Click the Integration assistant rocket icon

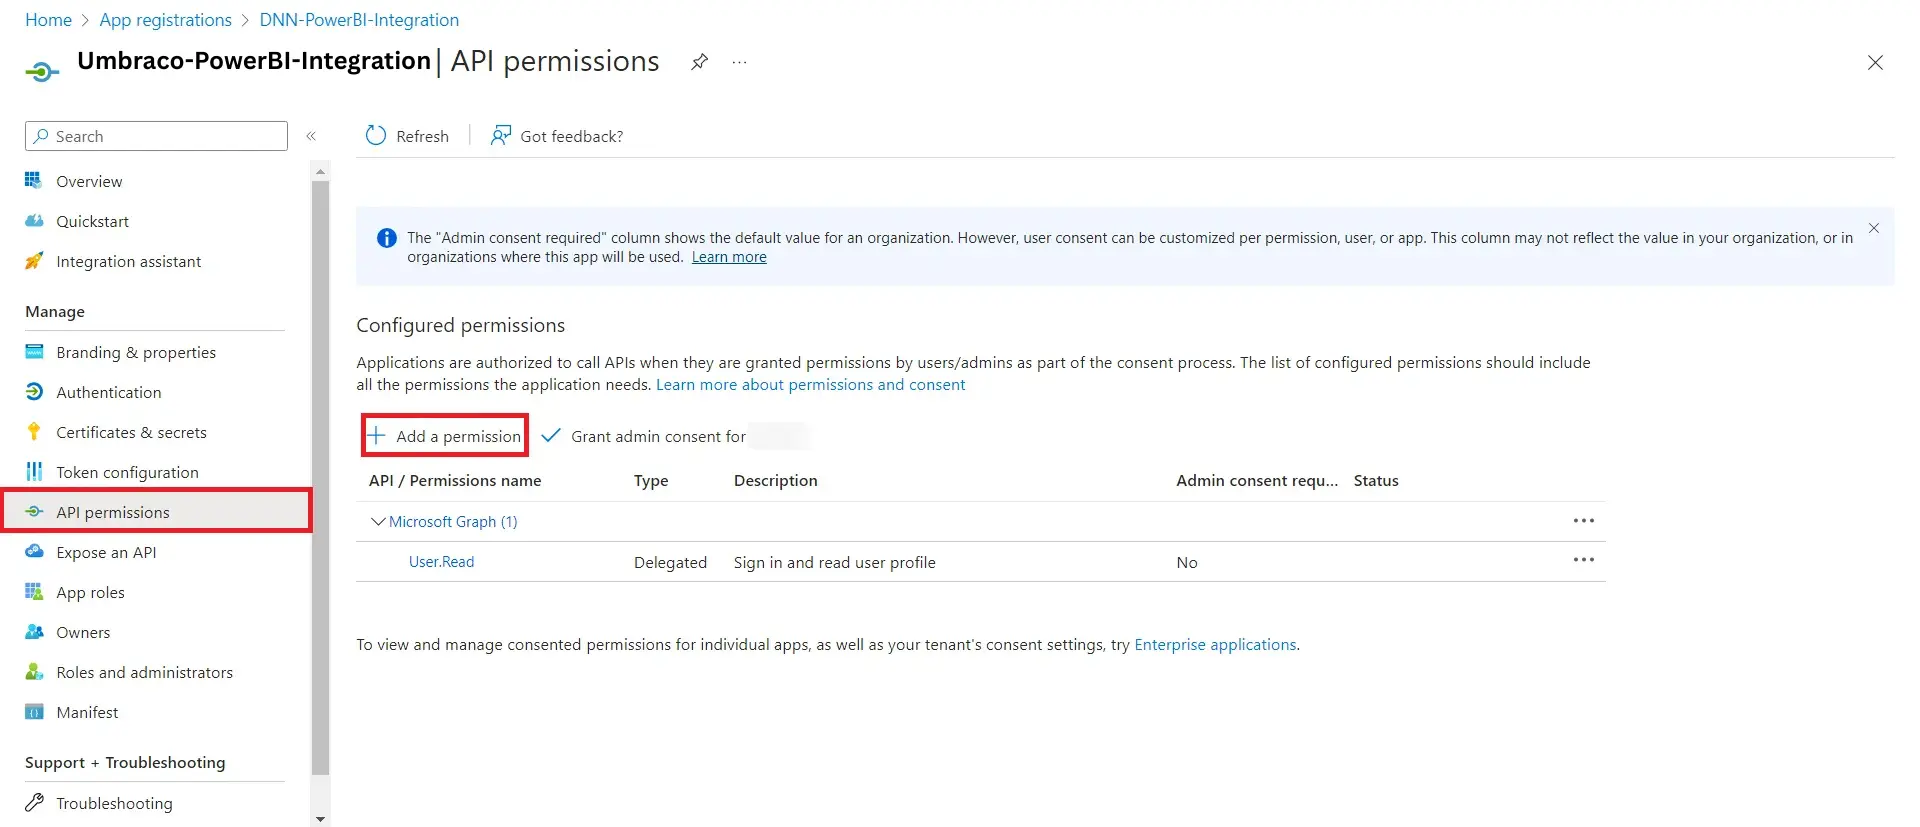pyautogui.click(x=34, y=261)
